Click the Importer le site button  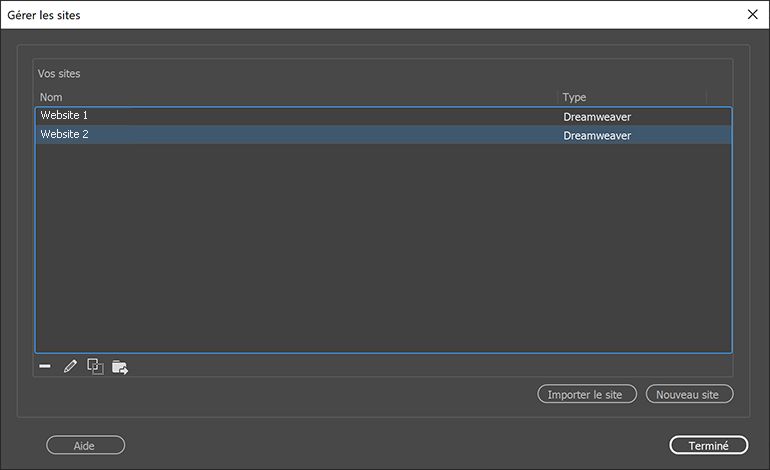click(x=587, y=394)
